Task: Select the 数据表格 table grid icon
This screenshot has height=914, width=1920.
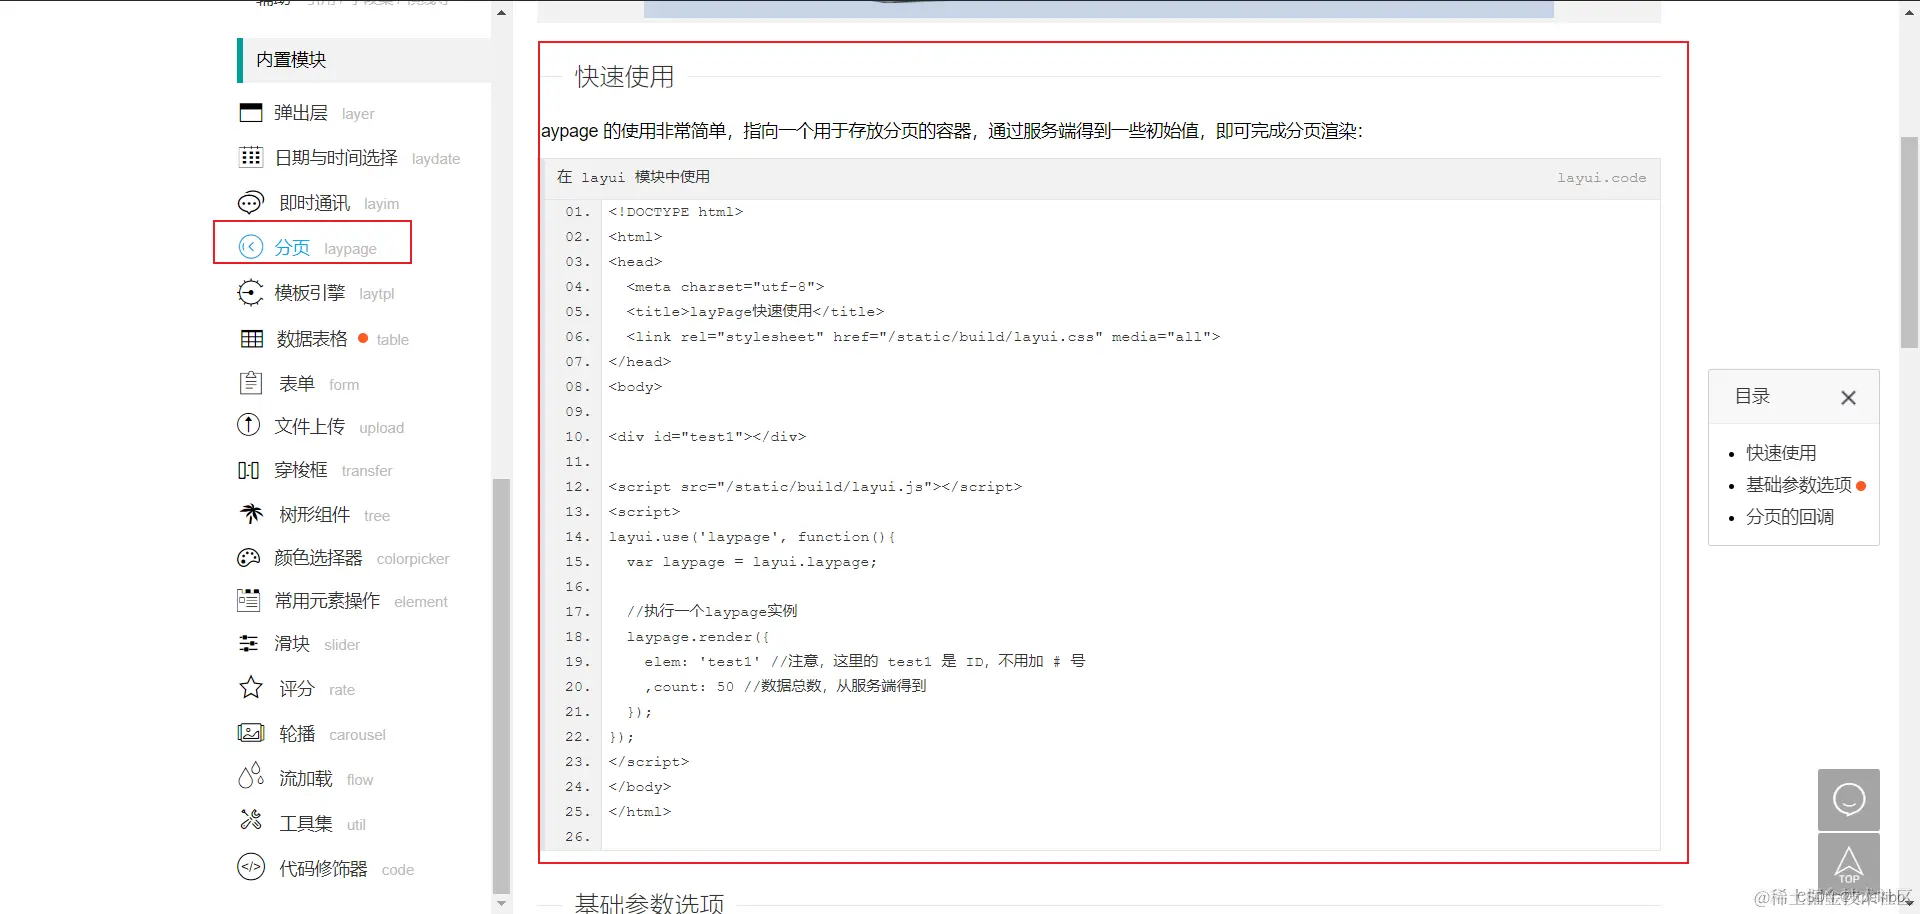Action: pos(251,338)
